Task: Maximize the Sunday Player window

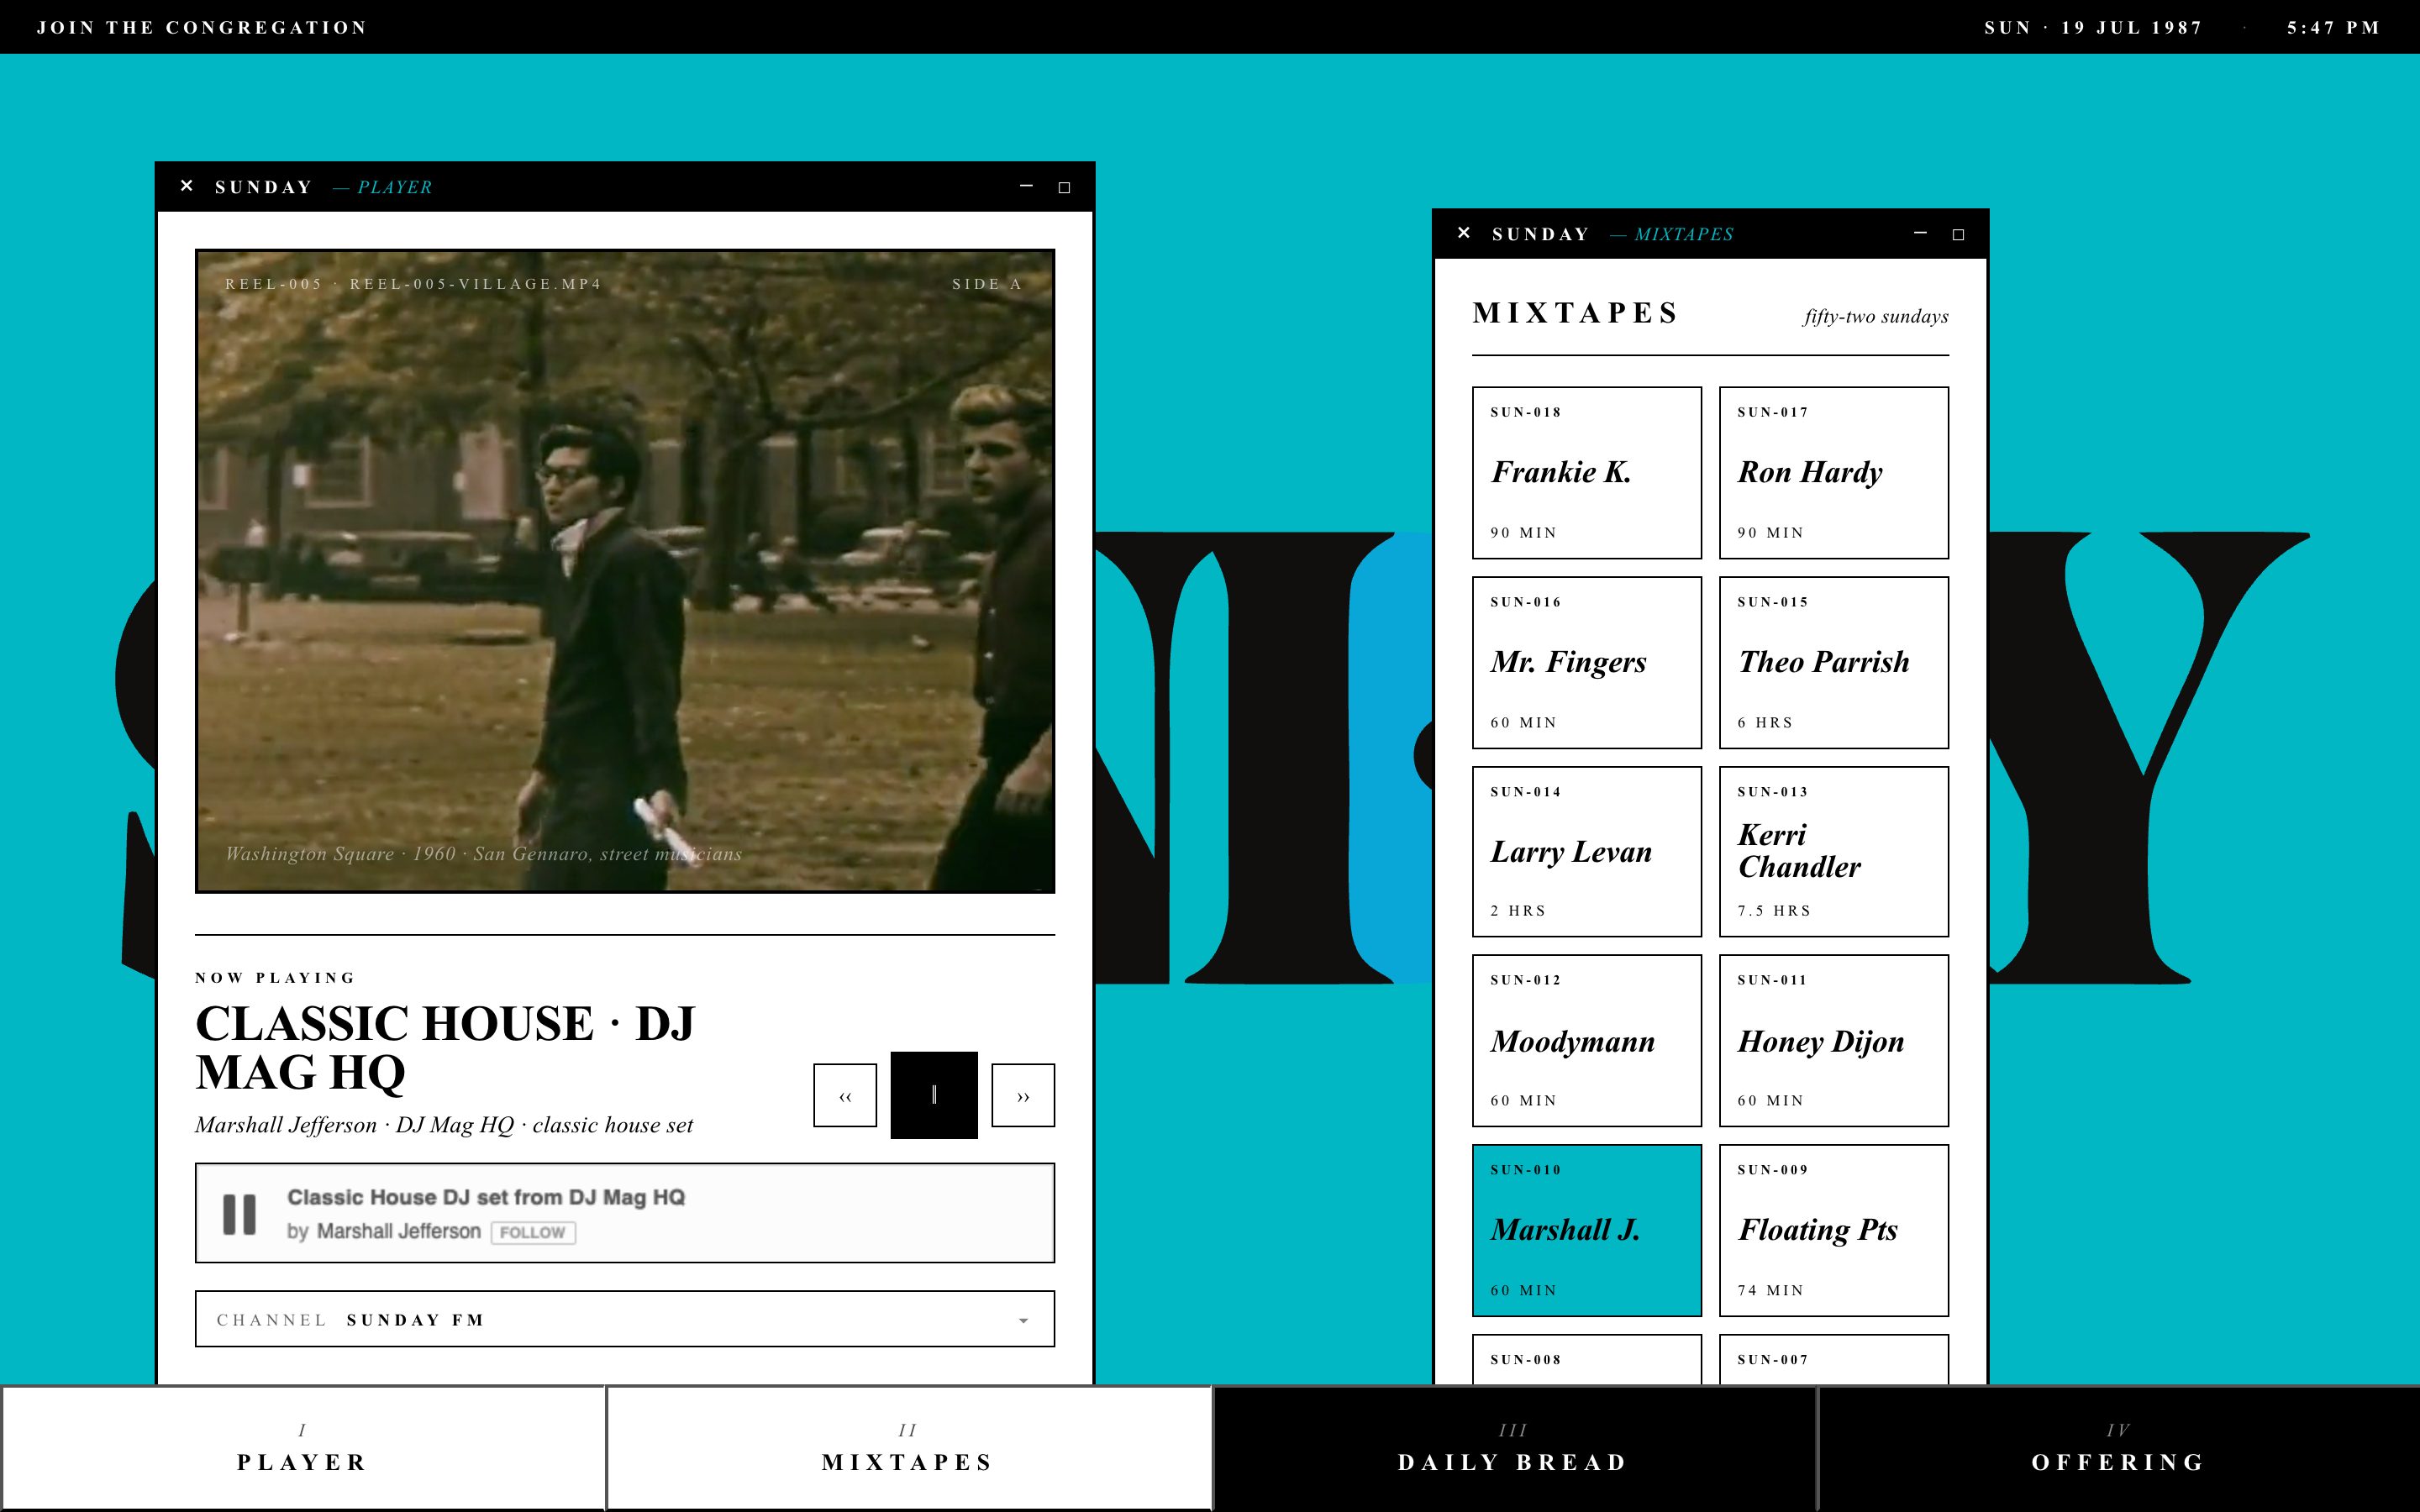Action: click(1064, 187)
